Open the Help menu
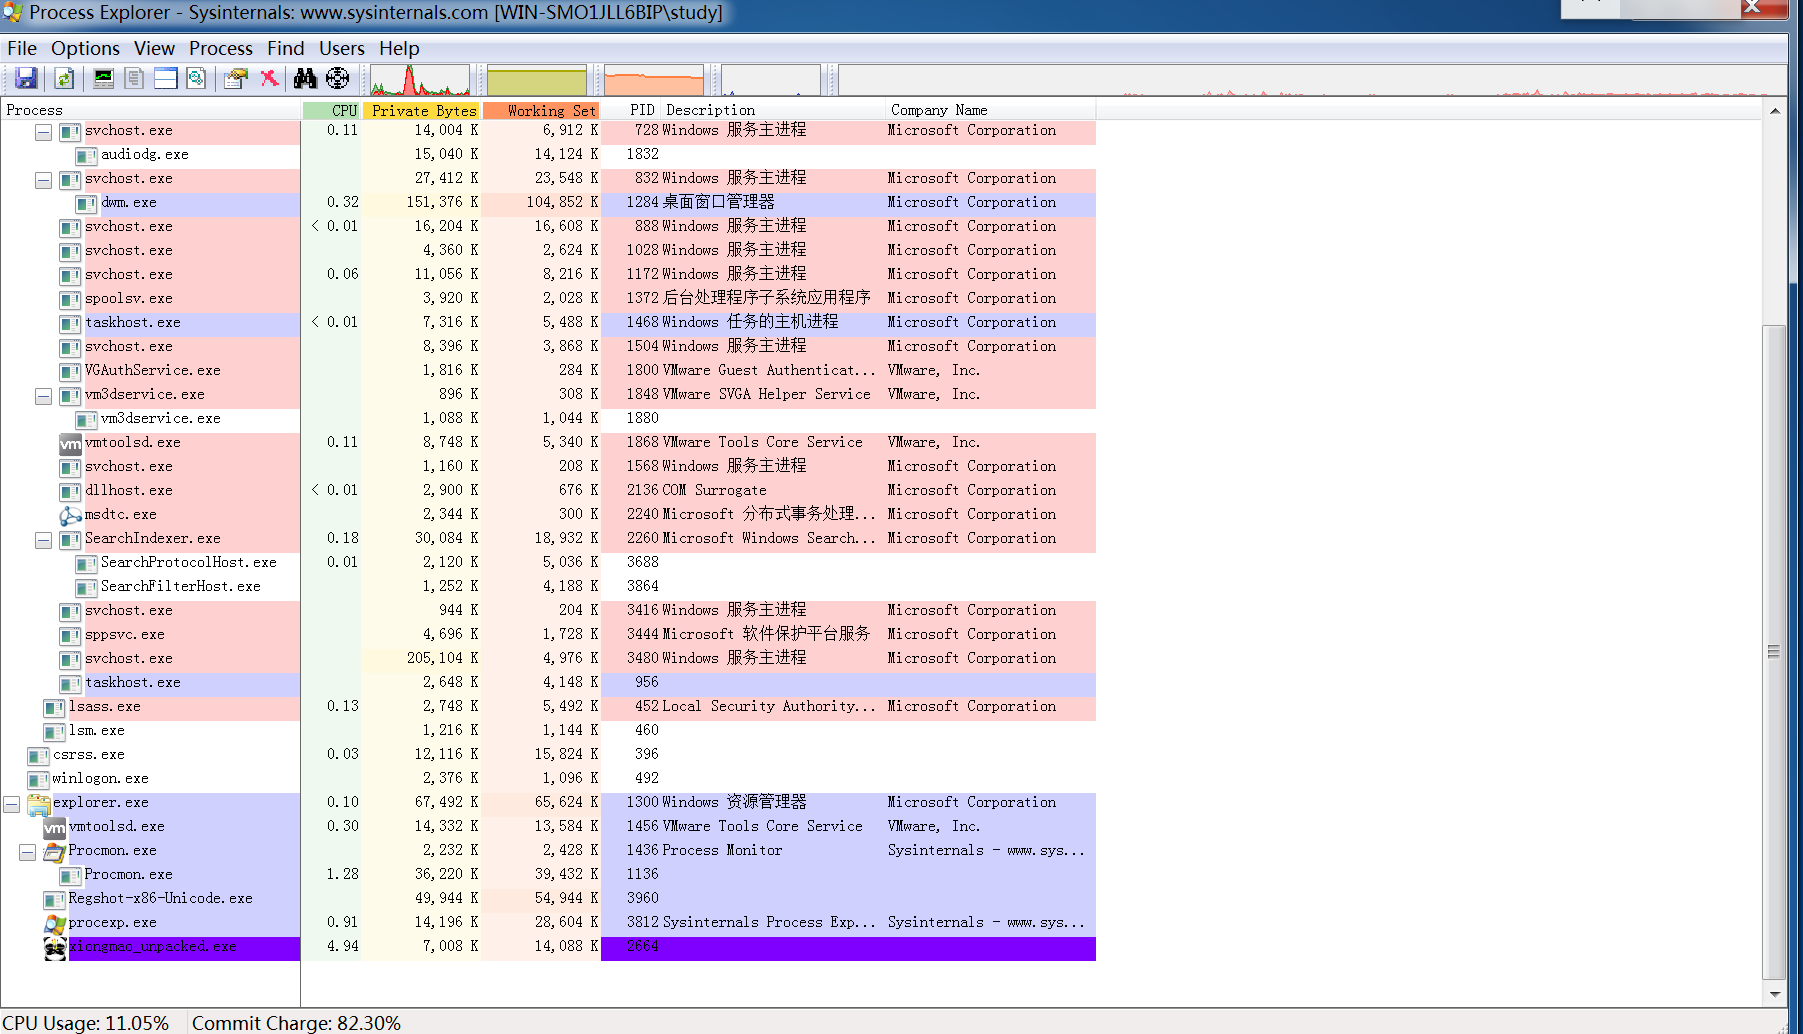 pos(399,48)
